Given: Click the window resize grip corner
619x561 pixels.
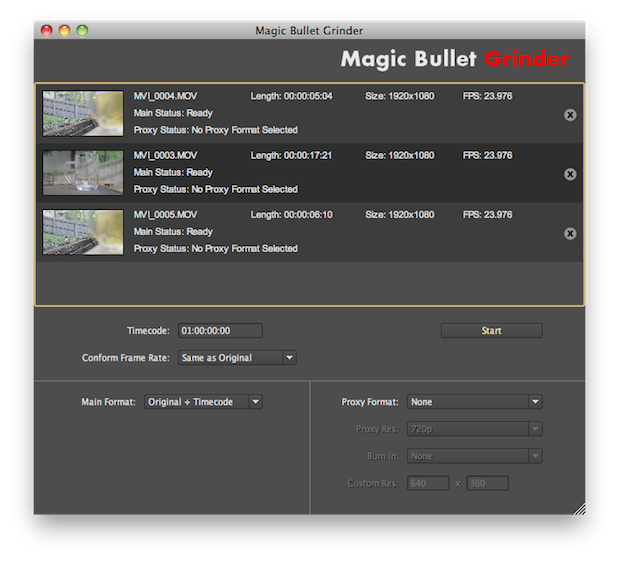Looking at the screenshot, I should tap(579, 509).
